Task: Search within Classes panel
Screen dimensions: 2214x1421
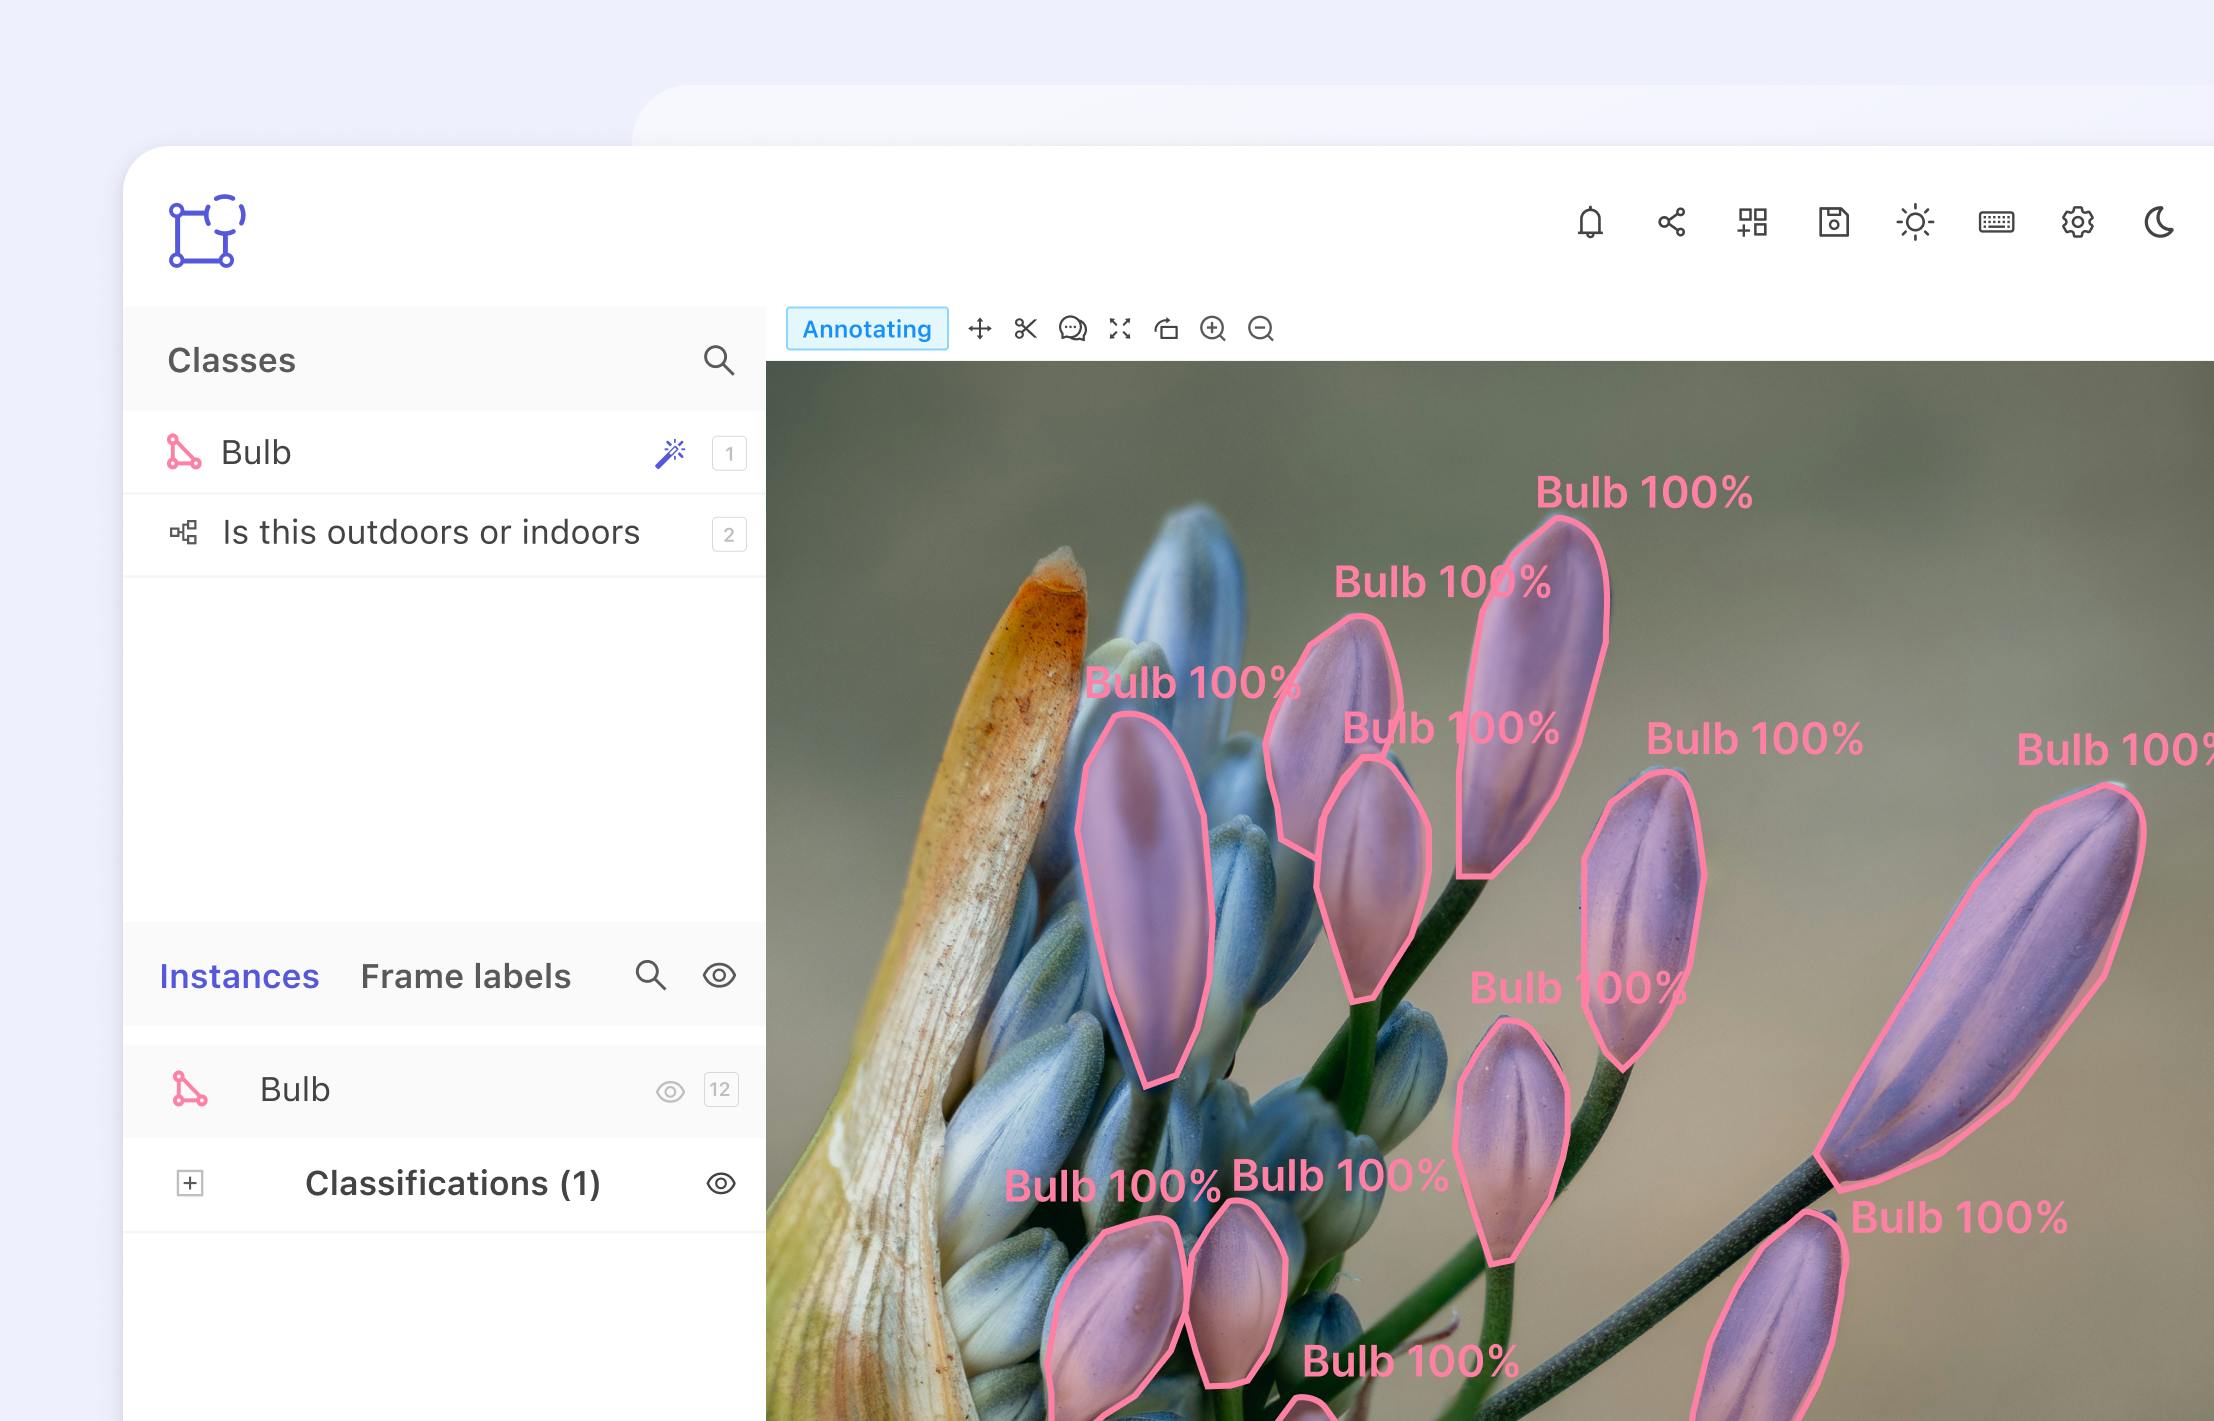Action: (x=720, y=360)
